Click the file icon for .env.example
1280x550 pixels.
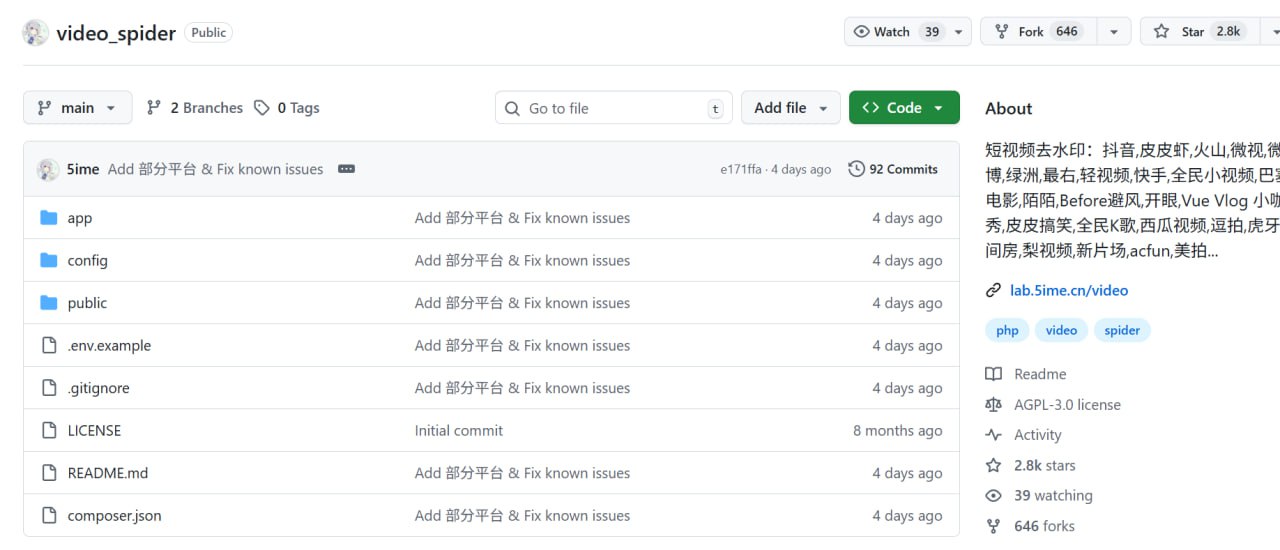(x=48, y=345)
